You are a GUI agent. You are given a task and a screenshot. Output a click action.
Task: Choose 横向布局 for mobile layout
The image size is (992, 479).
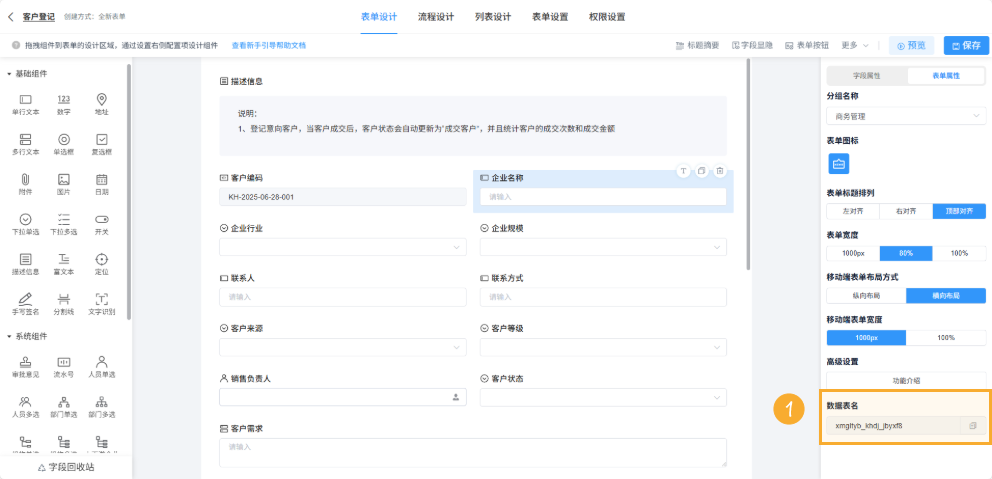(946, 295)
